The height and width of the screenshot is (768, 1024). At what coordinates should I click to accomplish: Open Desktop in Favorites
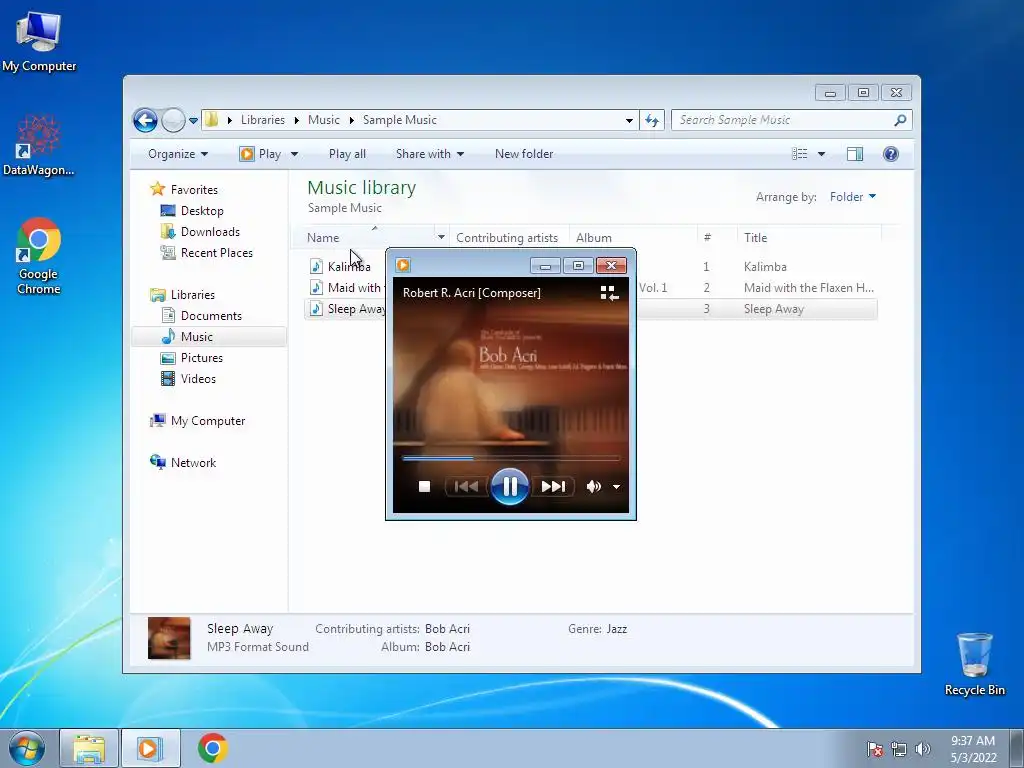point(201,211)
